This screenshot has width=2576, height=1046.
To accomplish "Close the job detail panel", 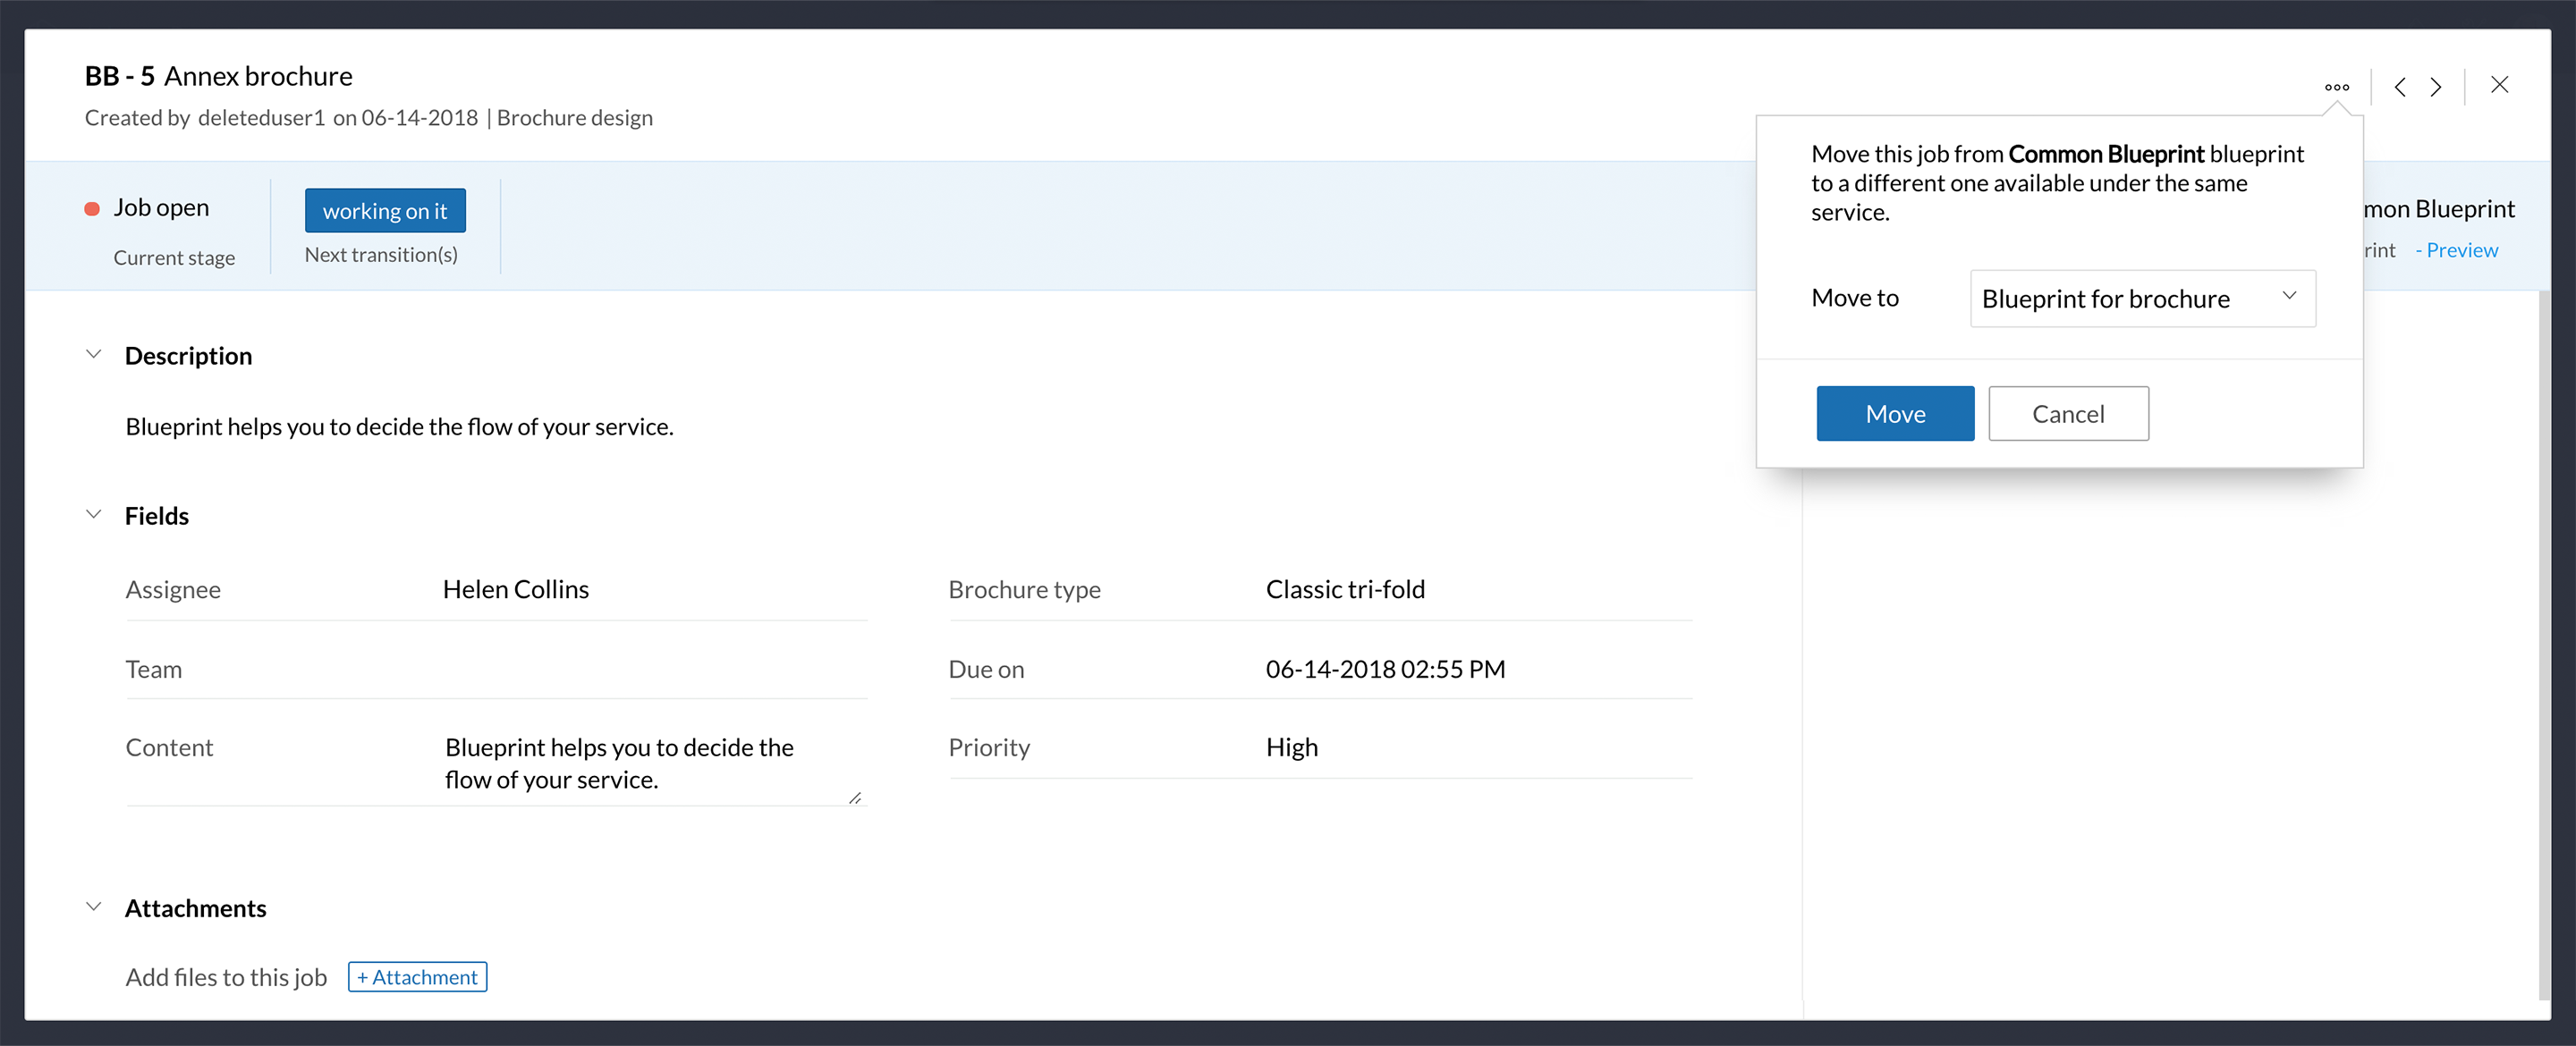I will pos(2499,85).
